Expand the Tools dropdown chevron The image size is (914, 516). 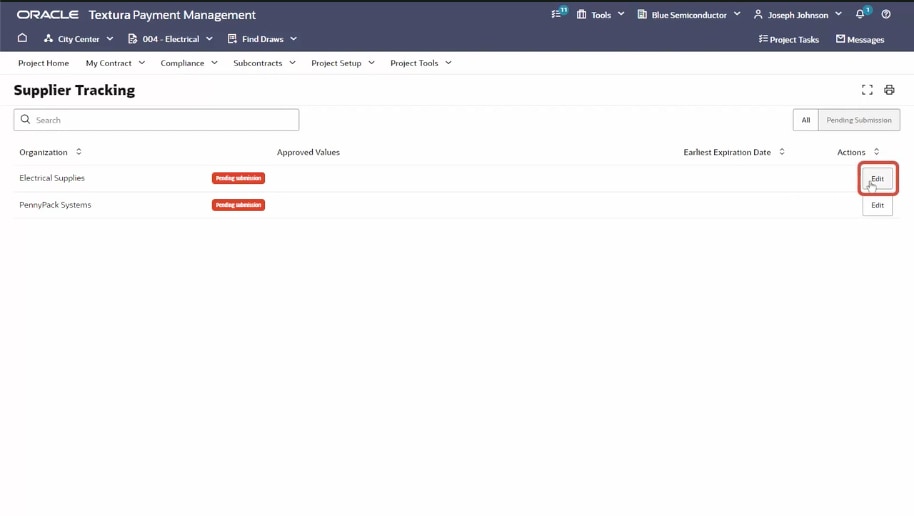[x=621, y=14]
